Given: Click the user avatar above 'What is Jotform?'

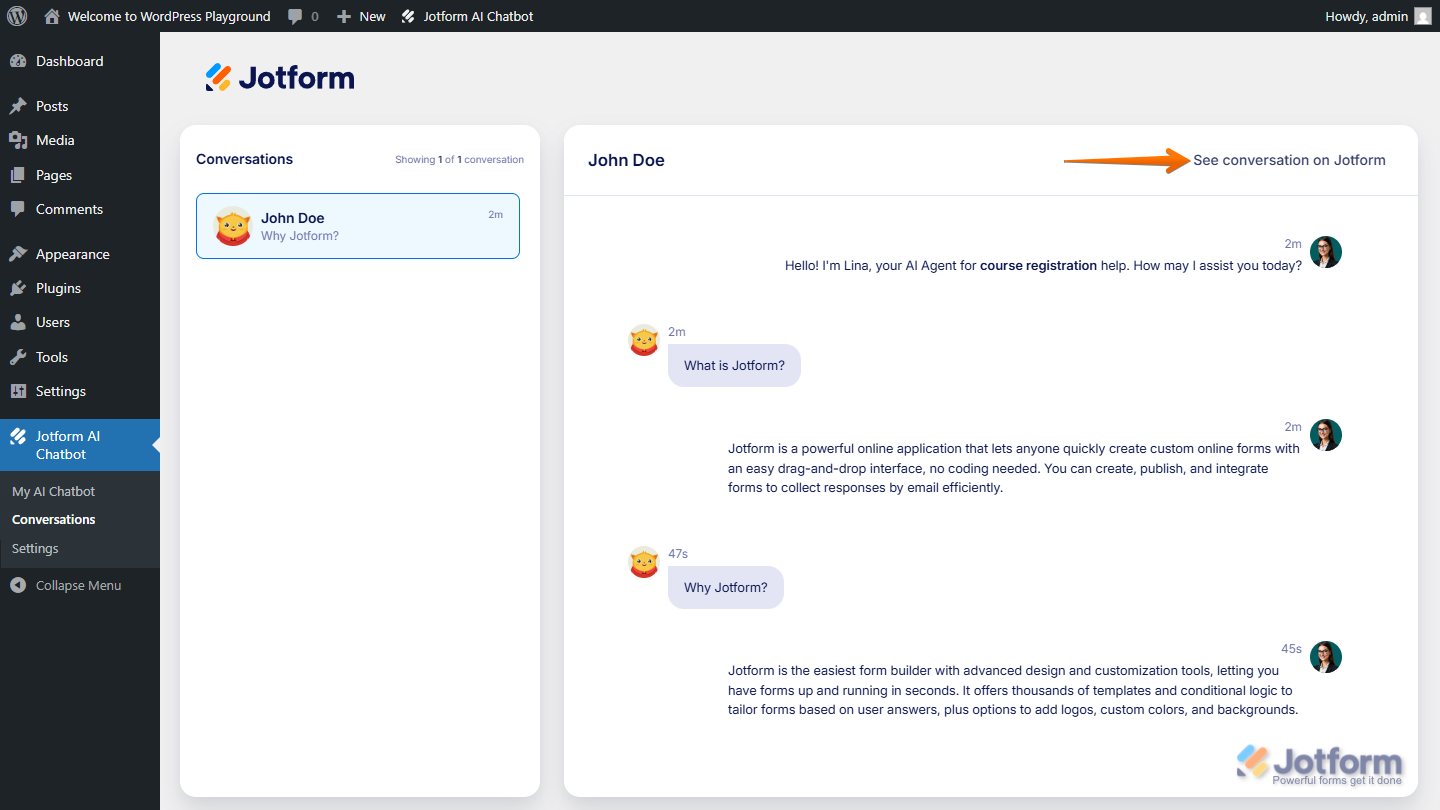Looking at the screenshot, I should point(644,340).
